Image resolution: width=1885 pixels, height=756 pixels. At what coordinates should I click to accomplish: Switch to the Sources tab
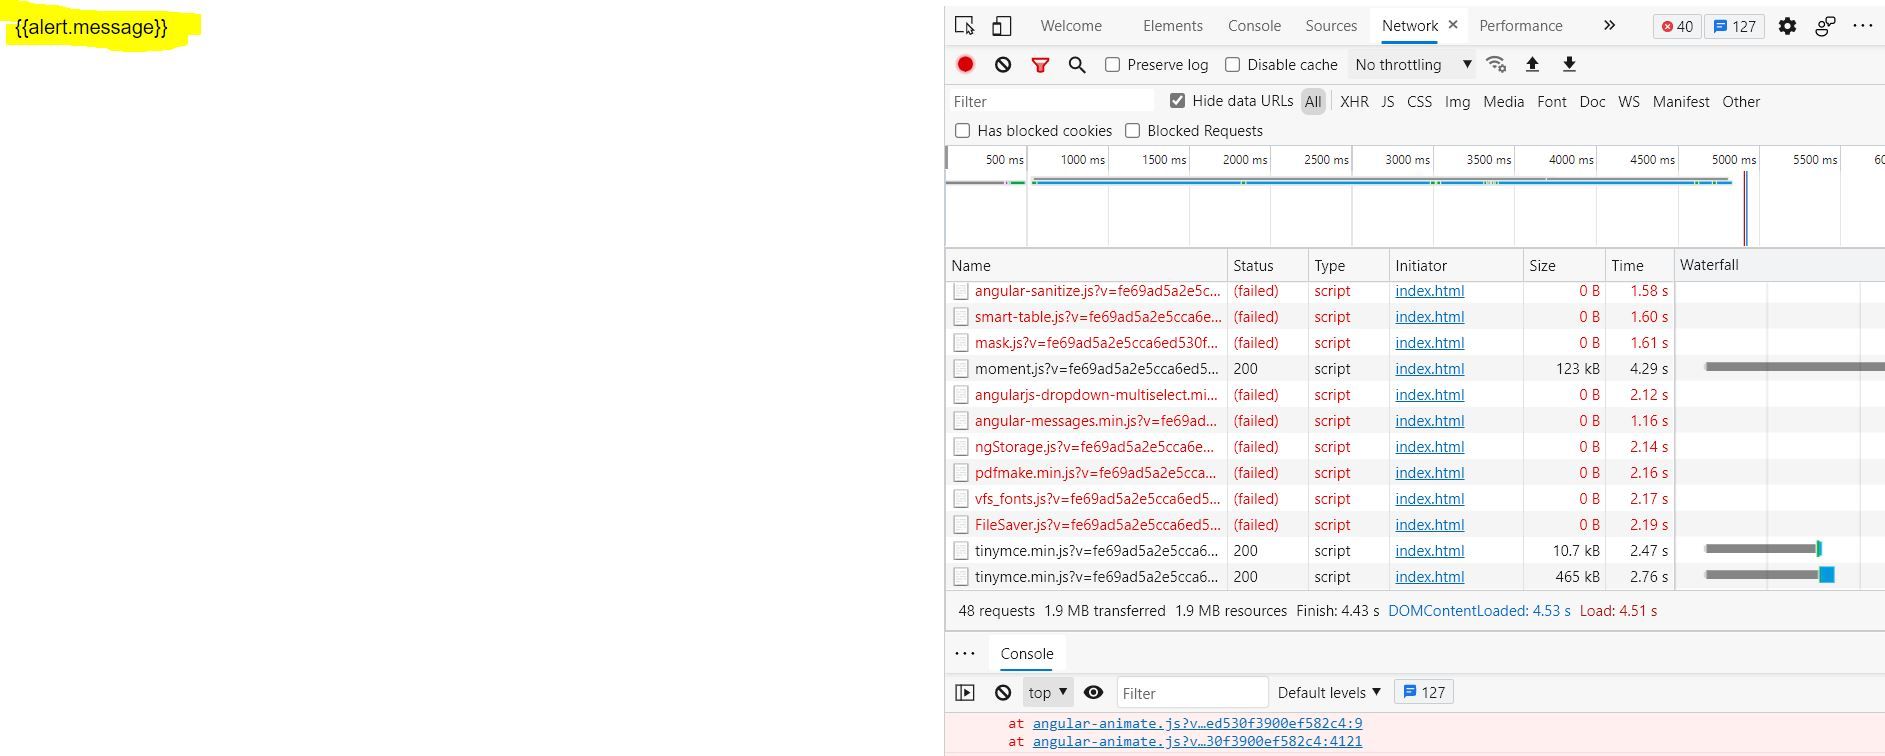click(1330, 26)
